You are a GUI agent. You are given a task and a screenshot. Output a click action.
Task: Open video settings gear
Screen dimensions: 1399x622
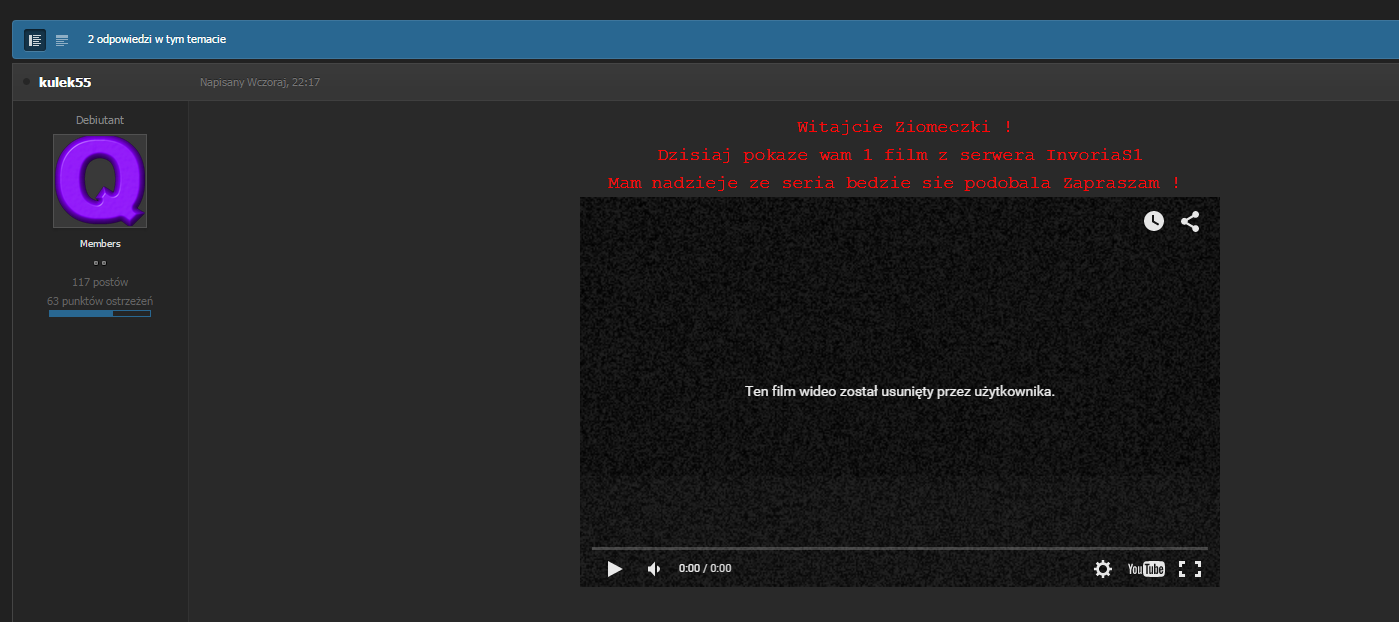(1103, 568)
